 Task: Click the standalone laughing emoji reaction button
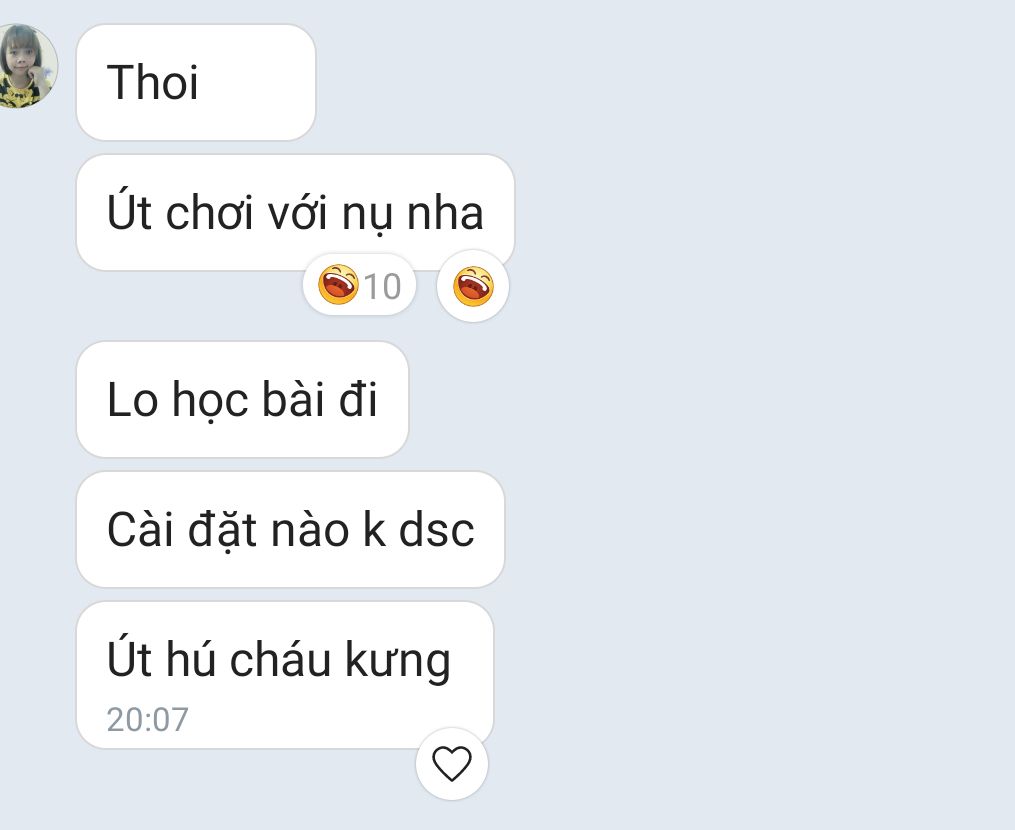[473, 286]
